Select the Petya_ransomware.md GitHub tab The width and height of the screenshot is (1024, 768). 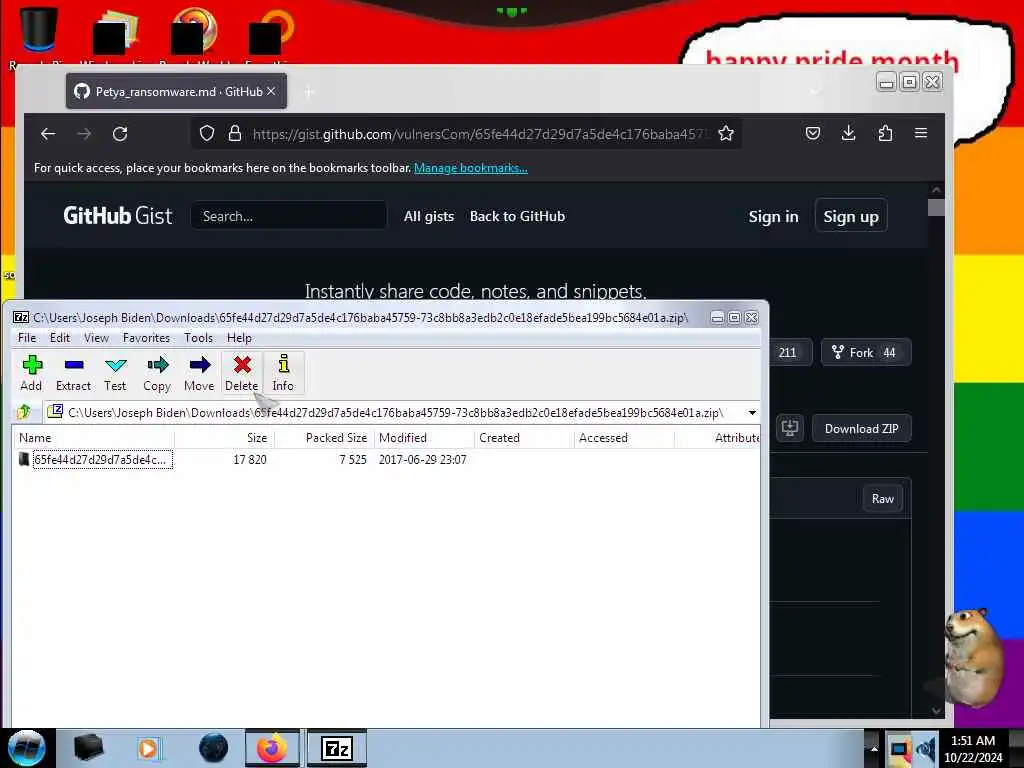click(x=176, y=91)
